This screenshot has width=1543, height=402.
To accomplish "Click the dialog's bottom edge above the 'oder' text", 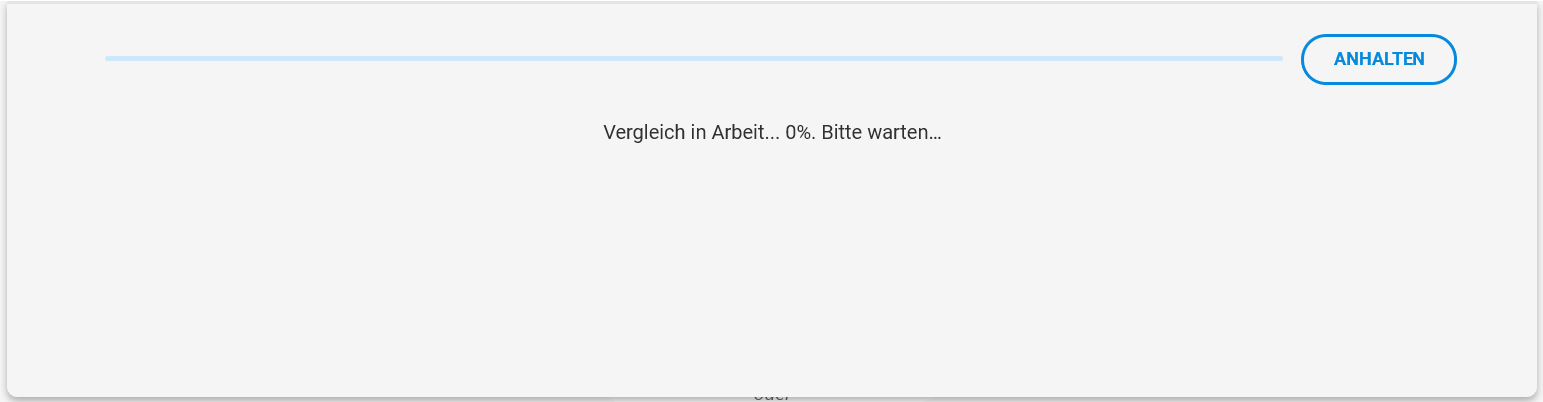I will tap(772, 394).
